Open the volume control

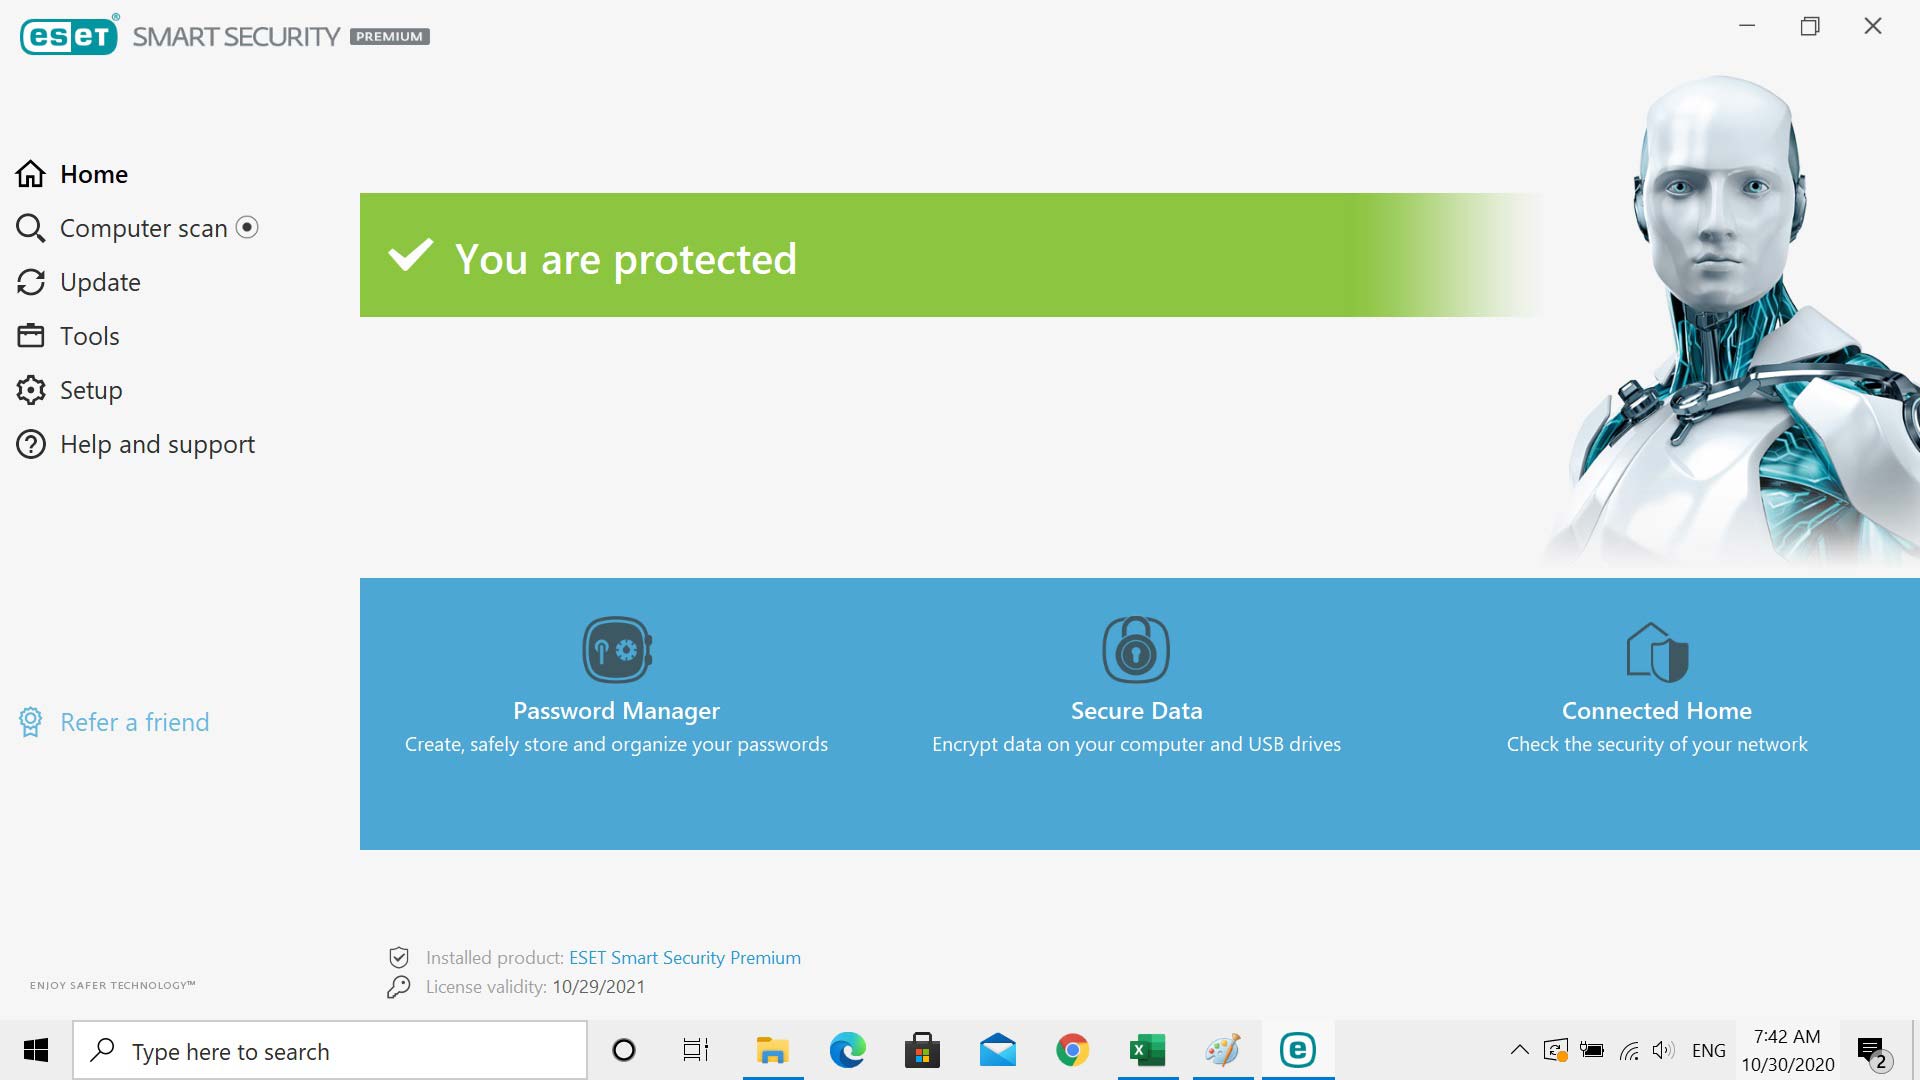pyautogui.click(x=1663, y=1050)
